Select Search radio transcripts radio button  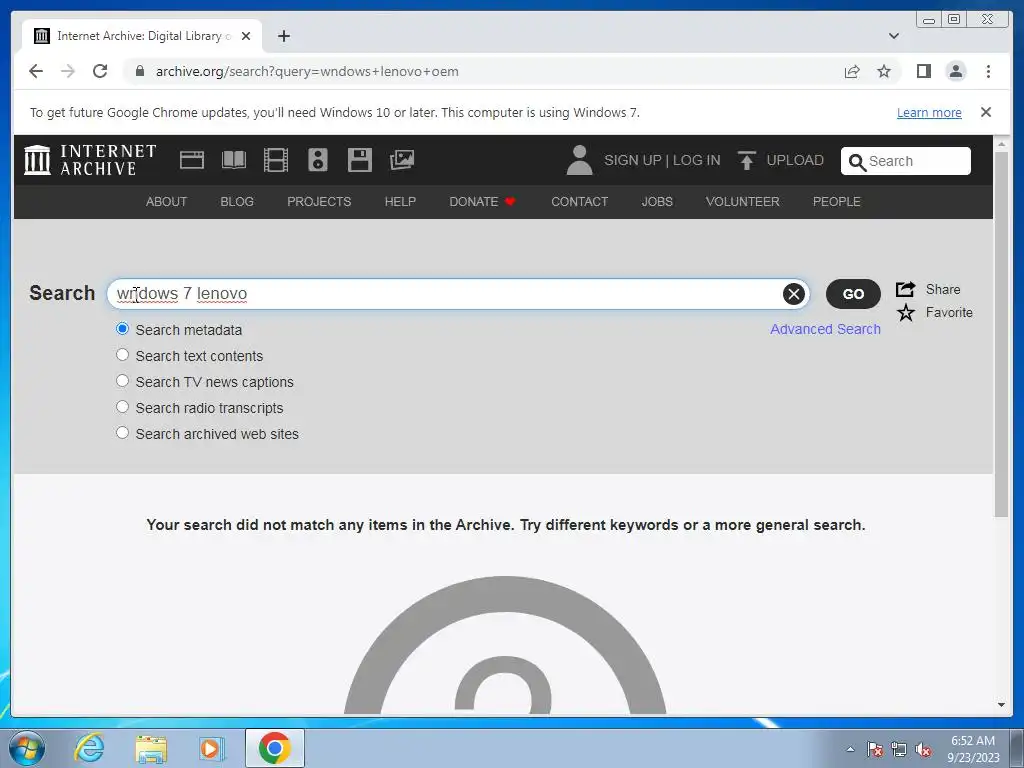122,407
